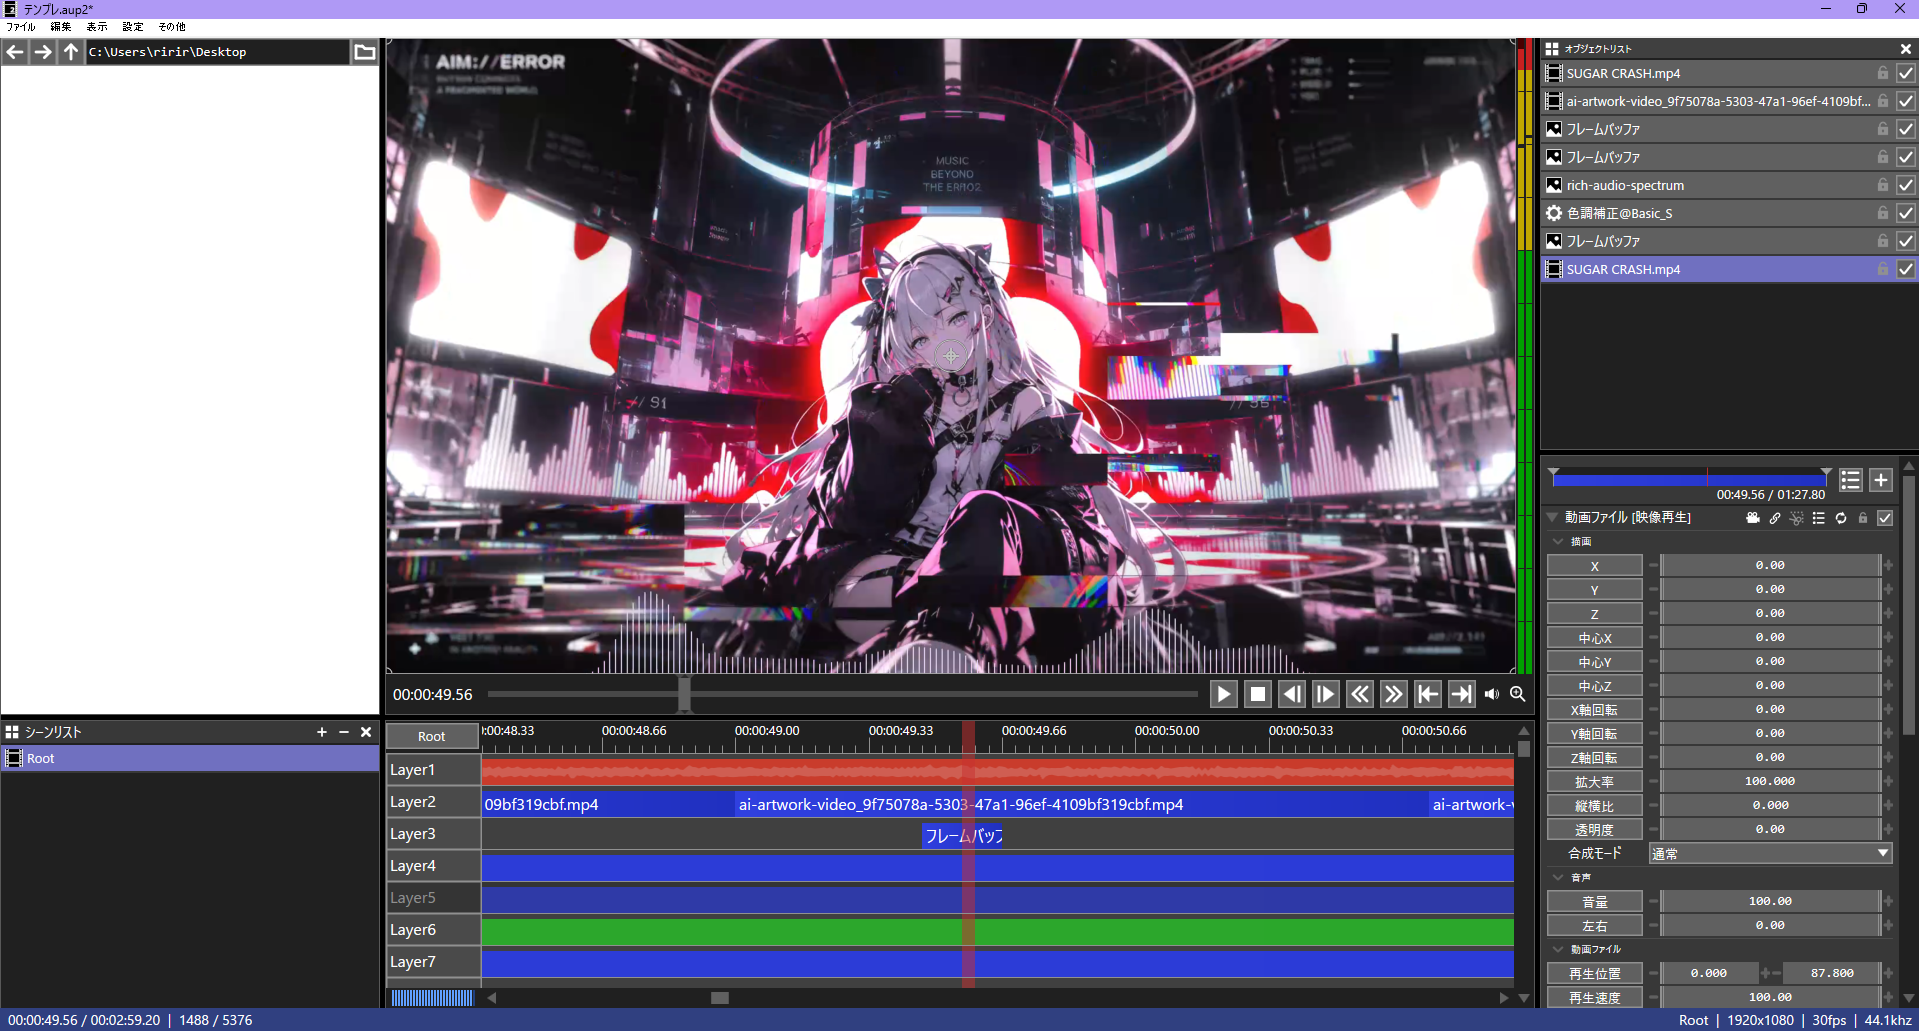This screenshot has width=1919, height=1031.
Task: Add a new scene with the plus icon
Action: pos(322,732)
